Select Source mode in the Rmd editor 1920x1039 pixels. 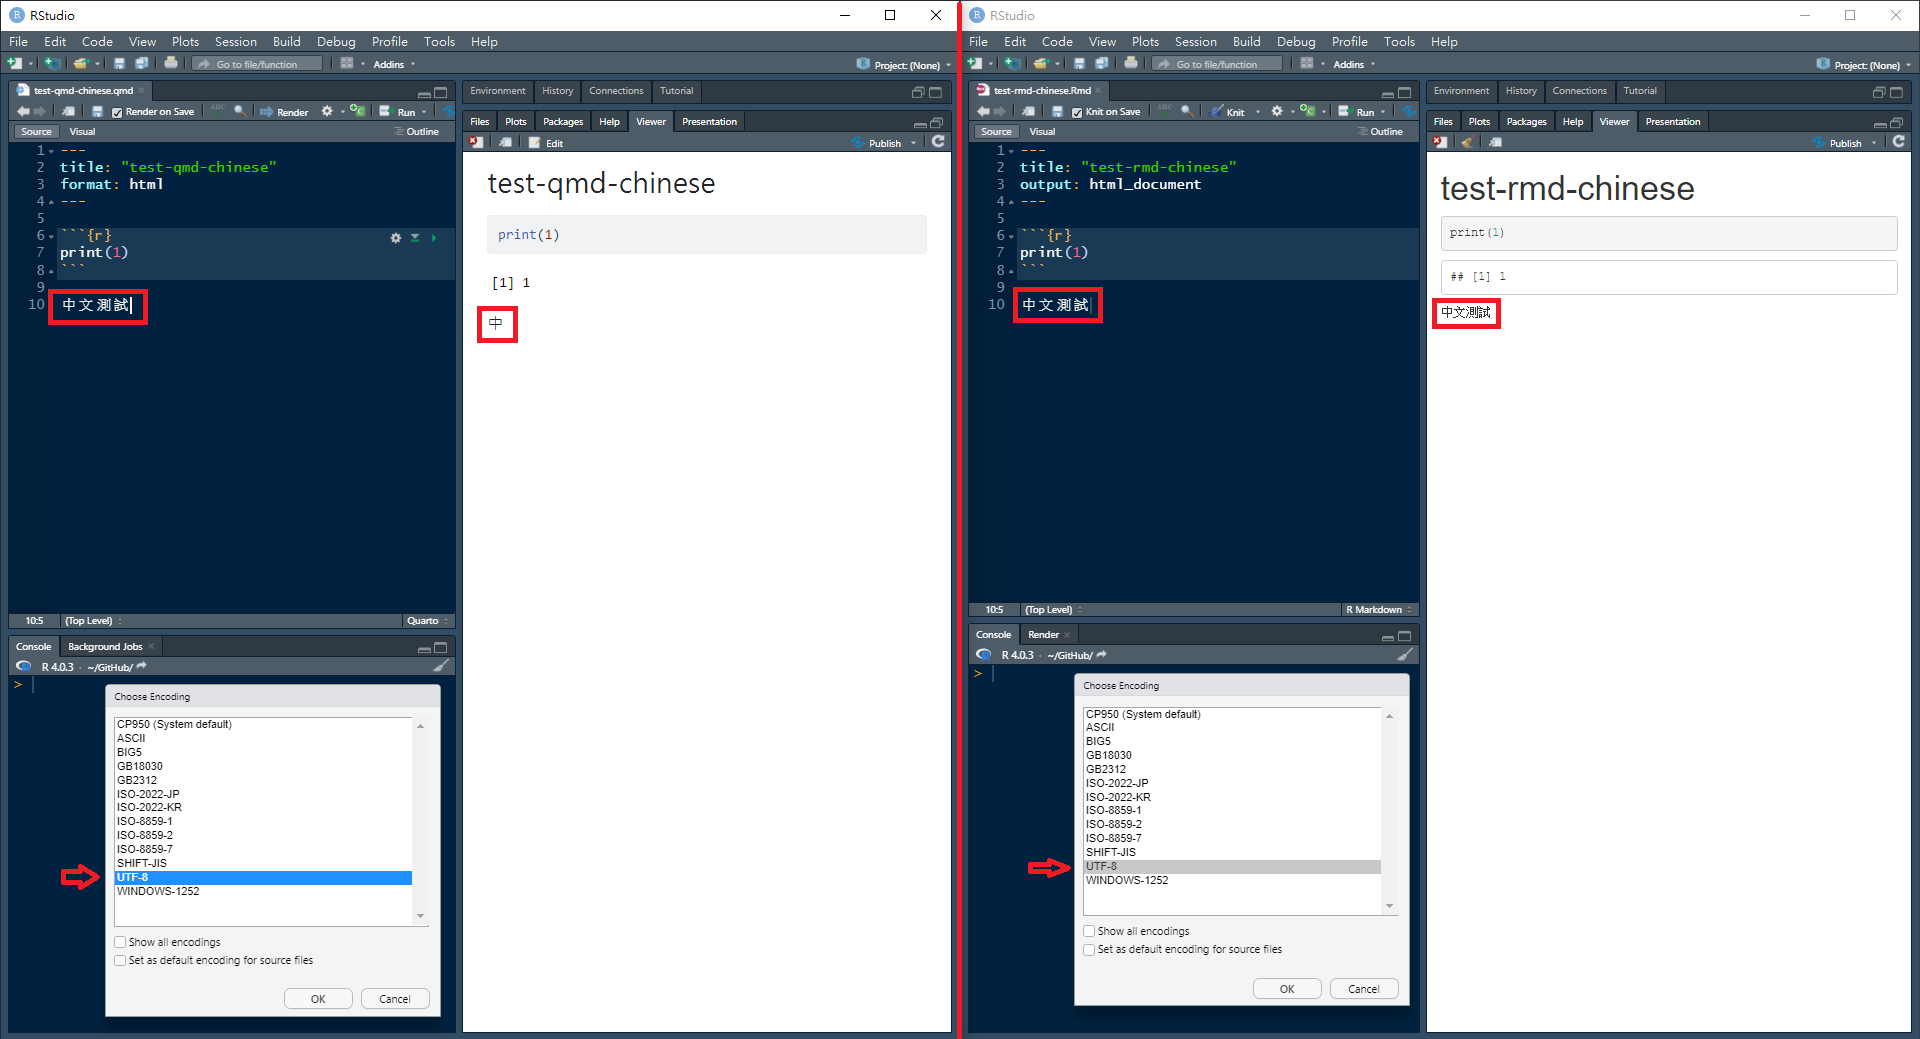pyautogui.click(x=996, y=132)
